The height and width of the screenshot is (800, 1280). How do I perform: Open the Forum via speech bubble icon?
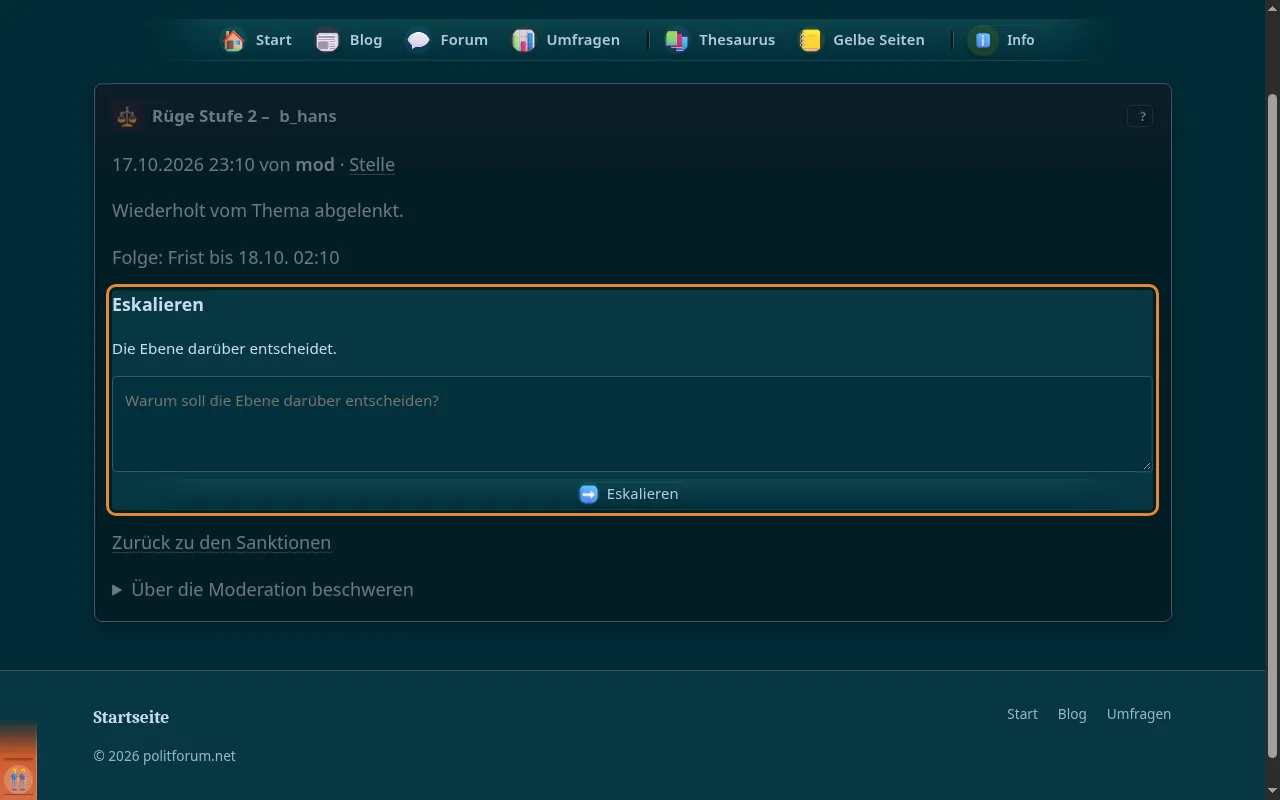(x=418, y=40)
